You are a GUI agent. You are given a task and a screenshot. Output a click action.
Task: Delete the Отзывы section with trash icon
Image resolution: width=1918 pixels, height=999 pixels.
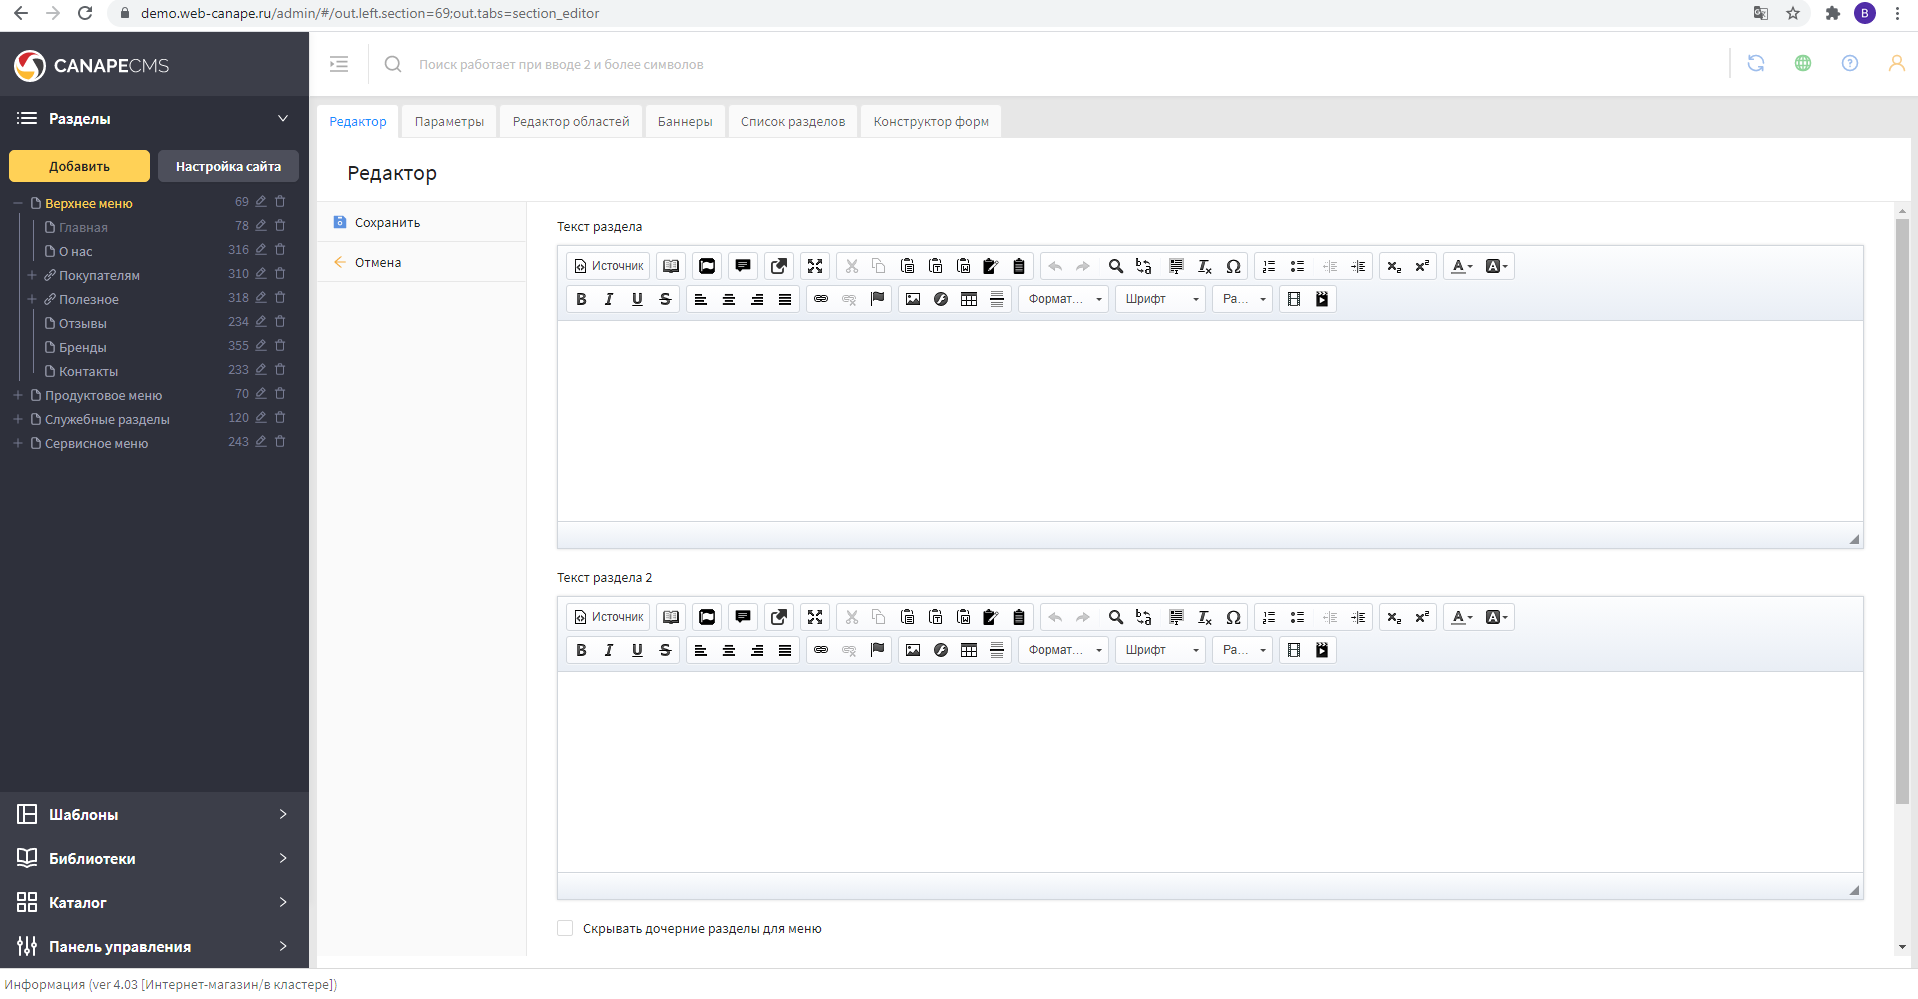tap(280, 322)
